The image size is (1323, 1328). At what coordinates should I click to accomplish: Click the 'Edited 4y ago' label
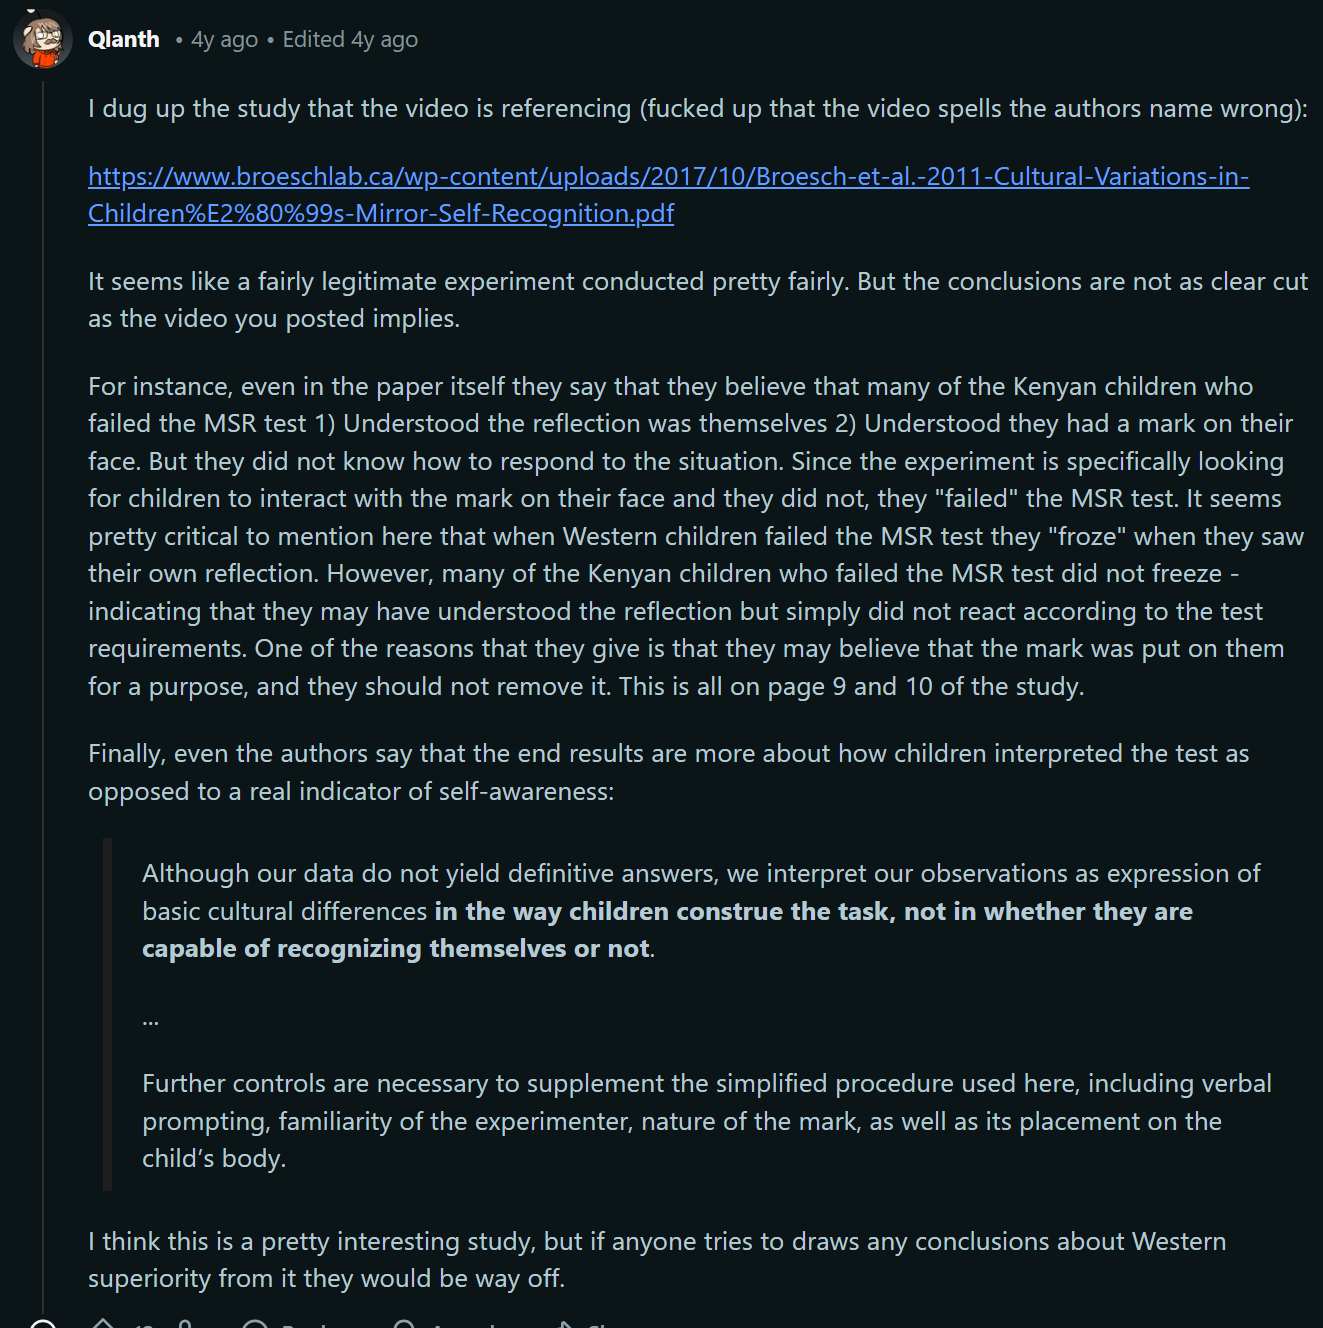(350, 40)
